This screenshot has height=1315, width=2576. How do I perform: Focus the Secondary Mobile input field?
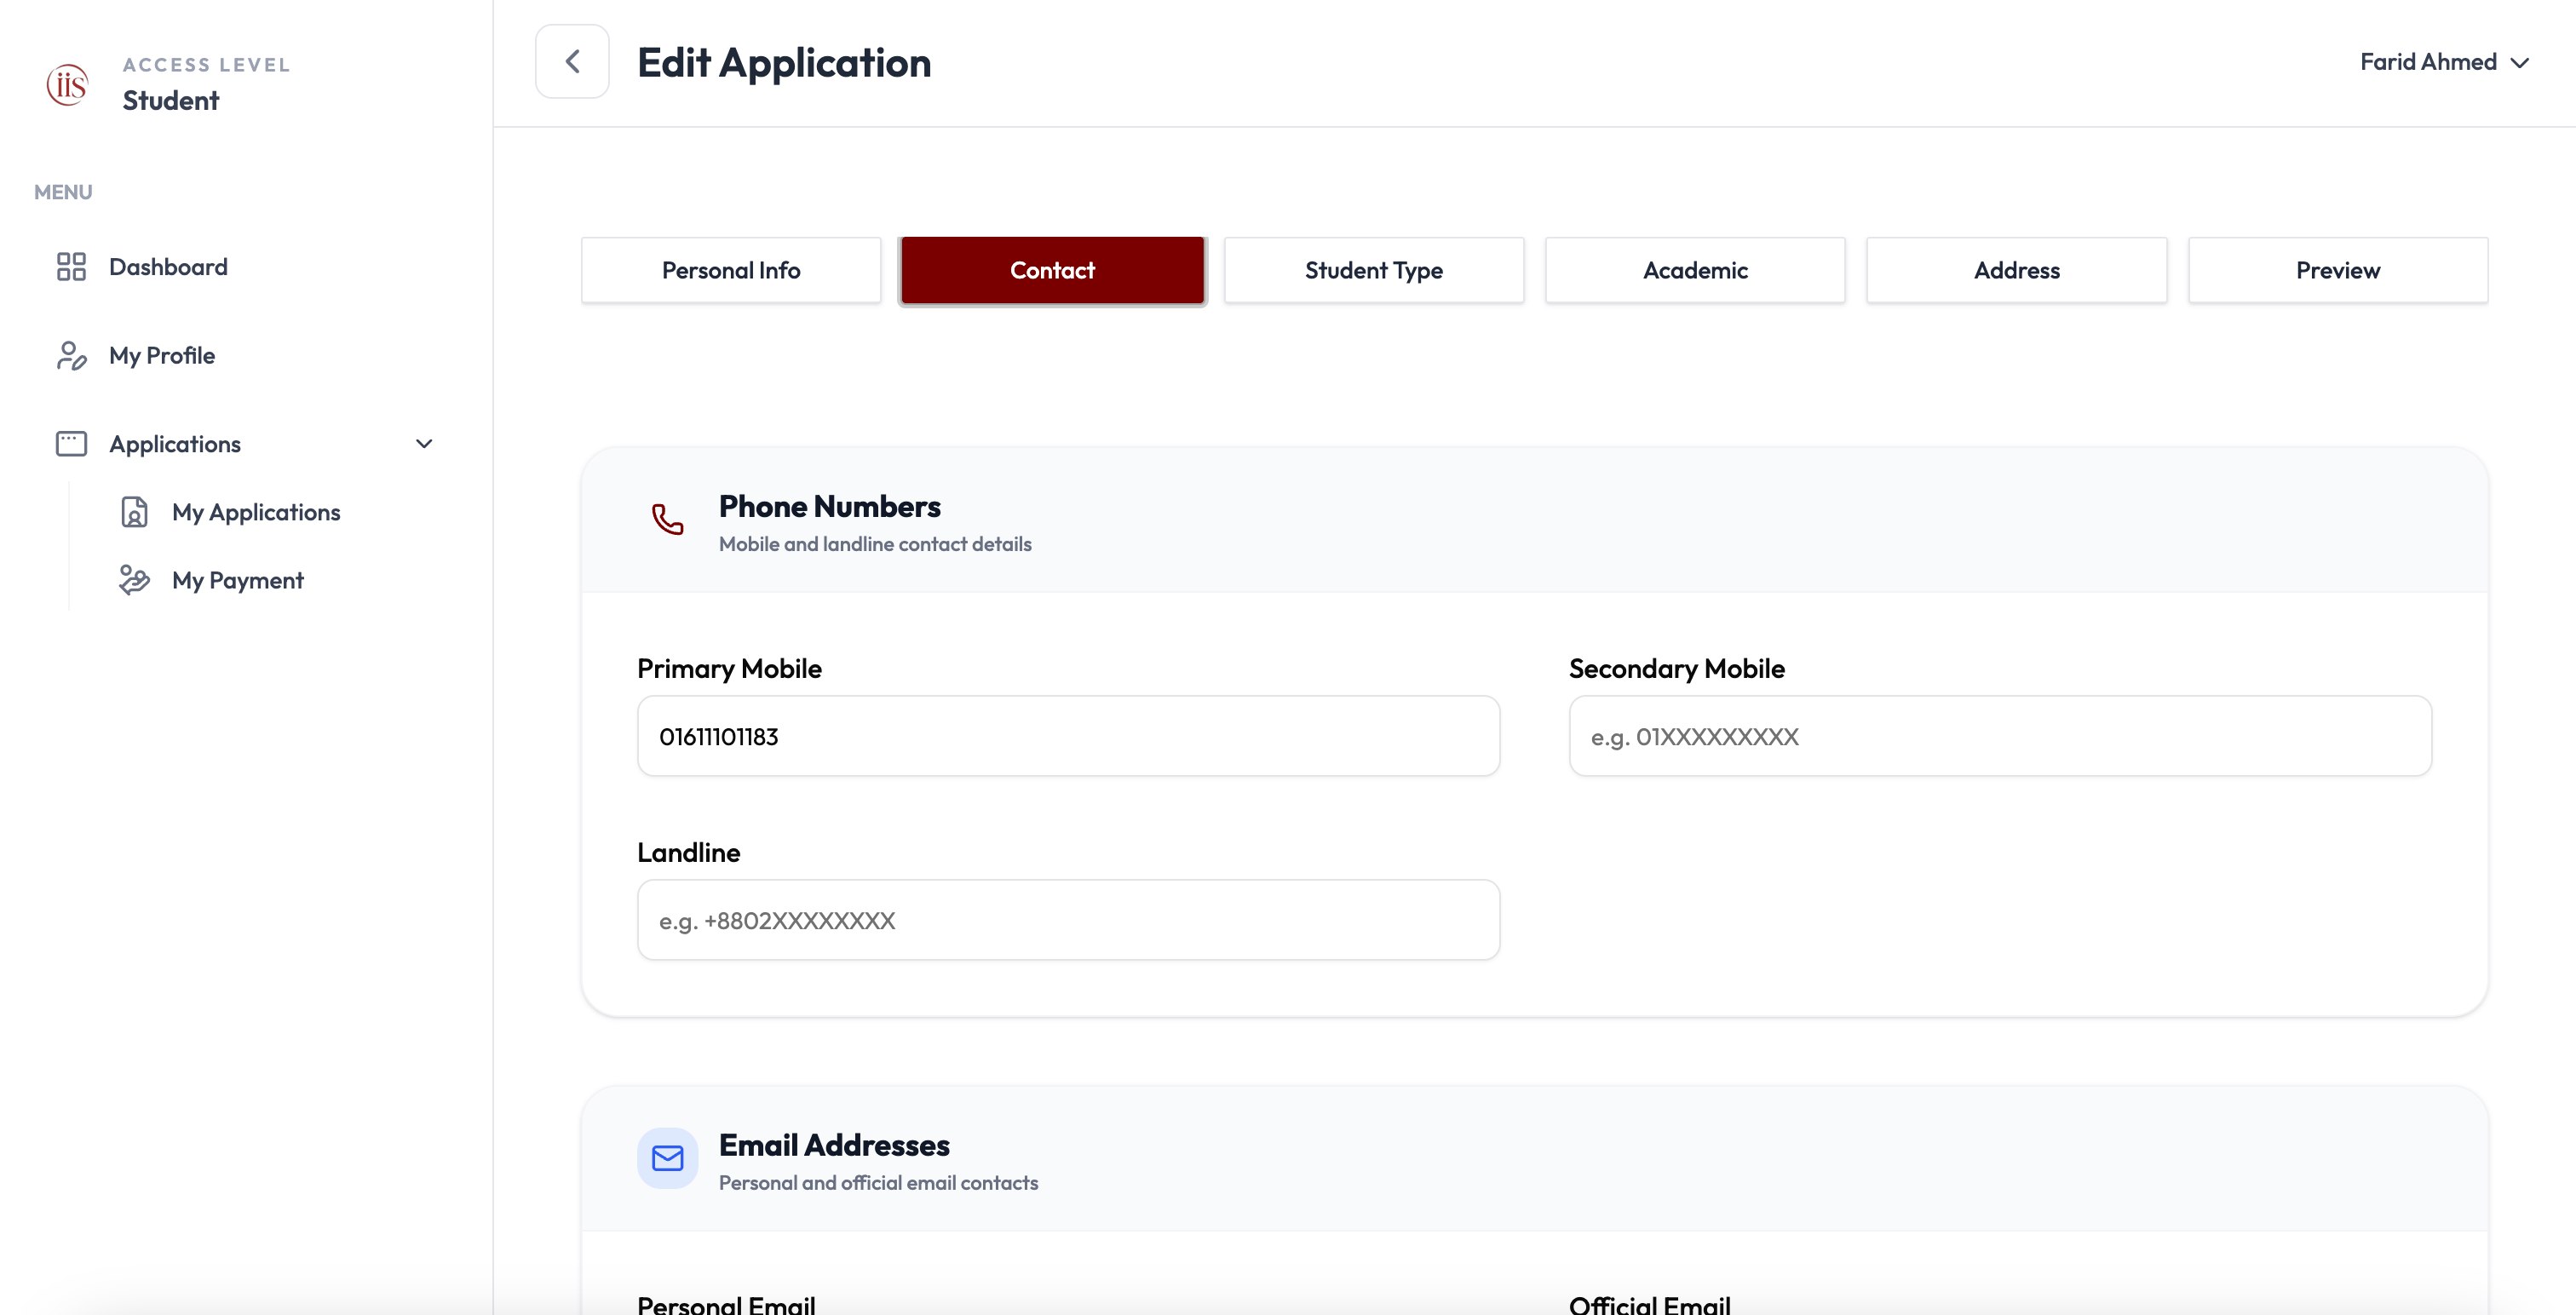coord(2000,736)
